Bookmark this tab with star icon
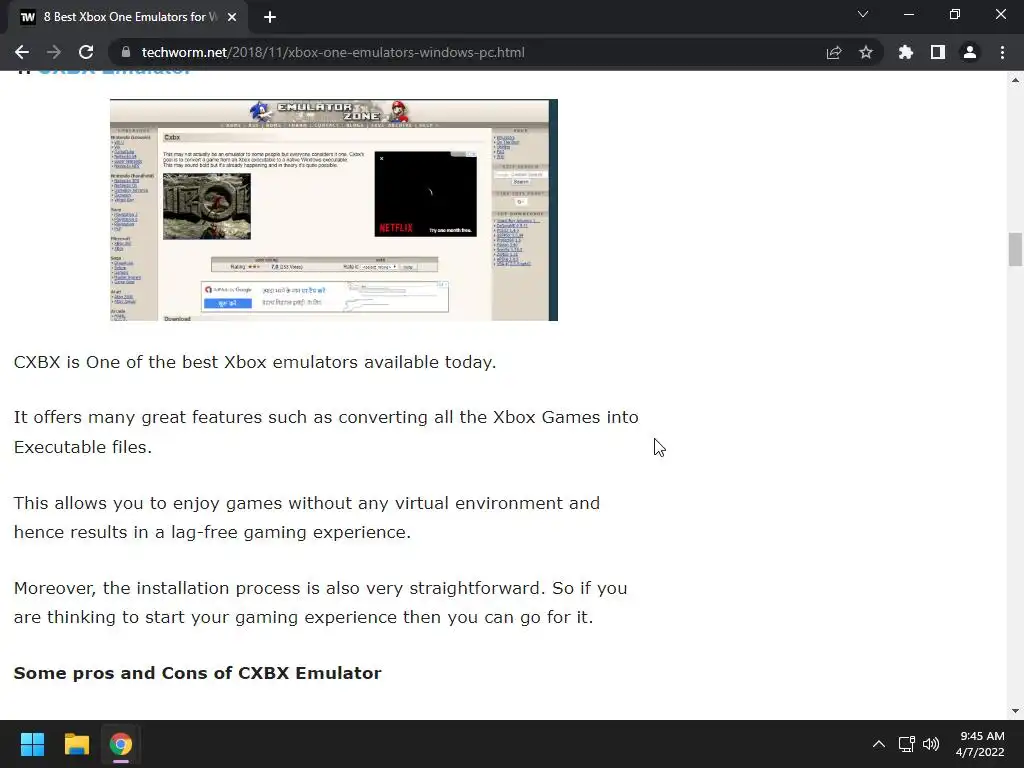Screen dimensions: 1024x768 pos(866,52)
